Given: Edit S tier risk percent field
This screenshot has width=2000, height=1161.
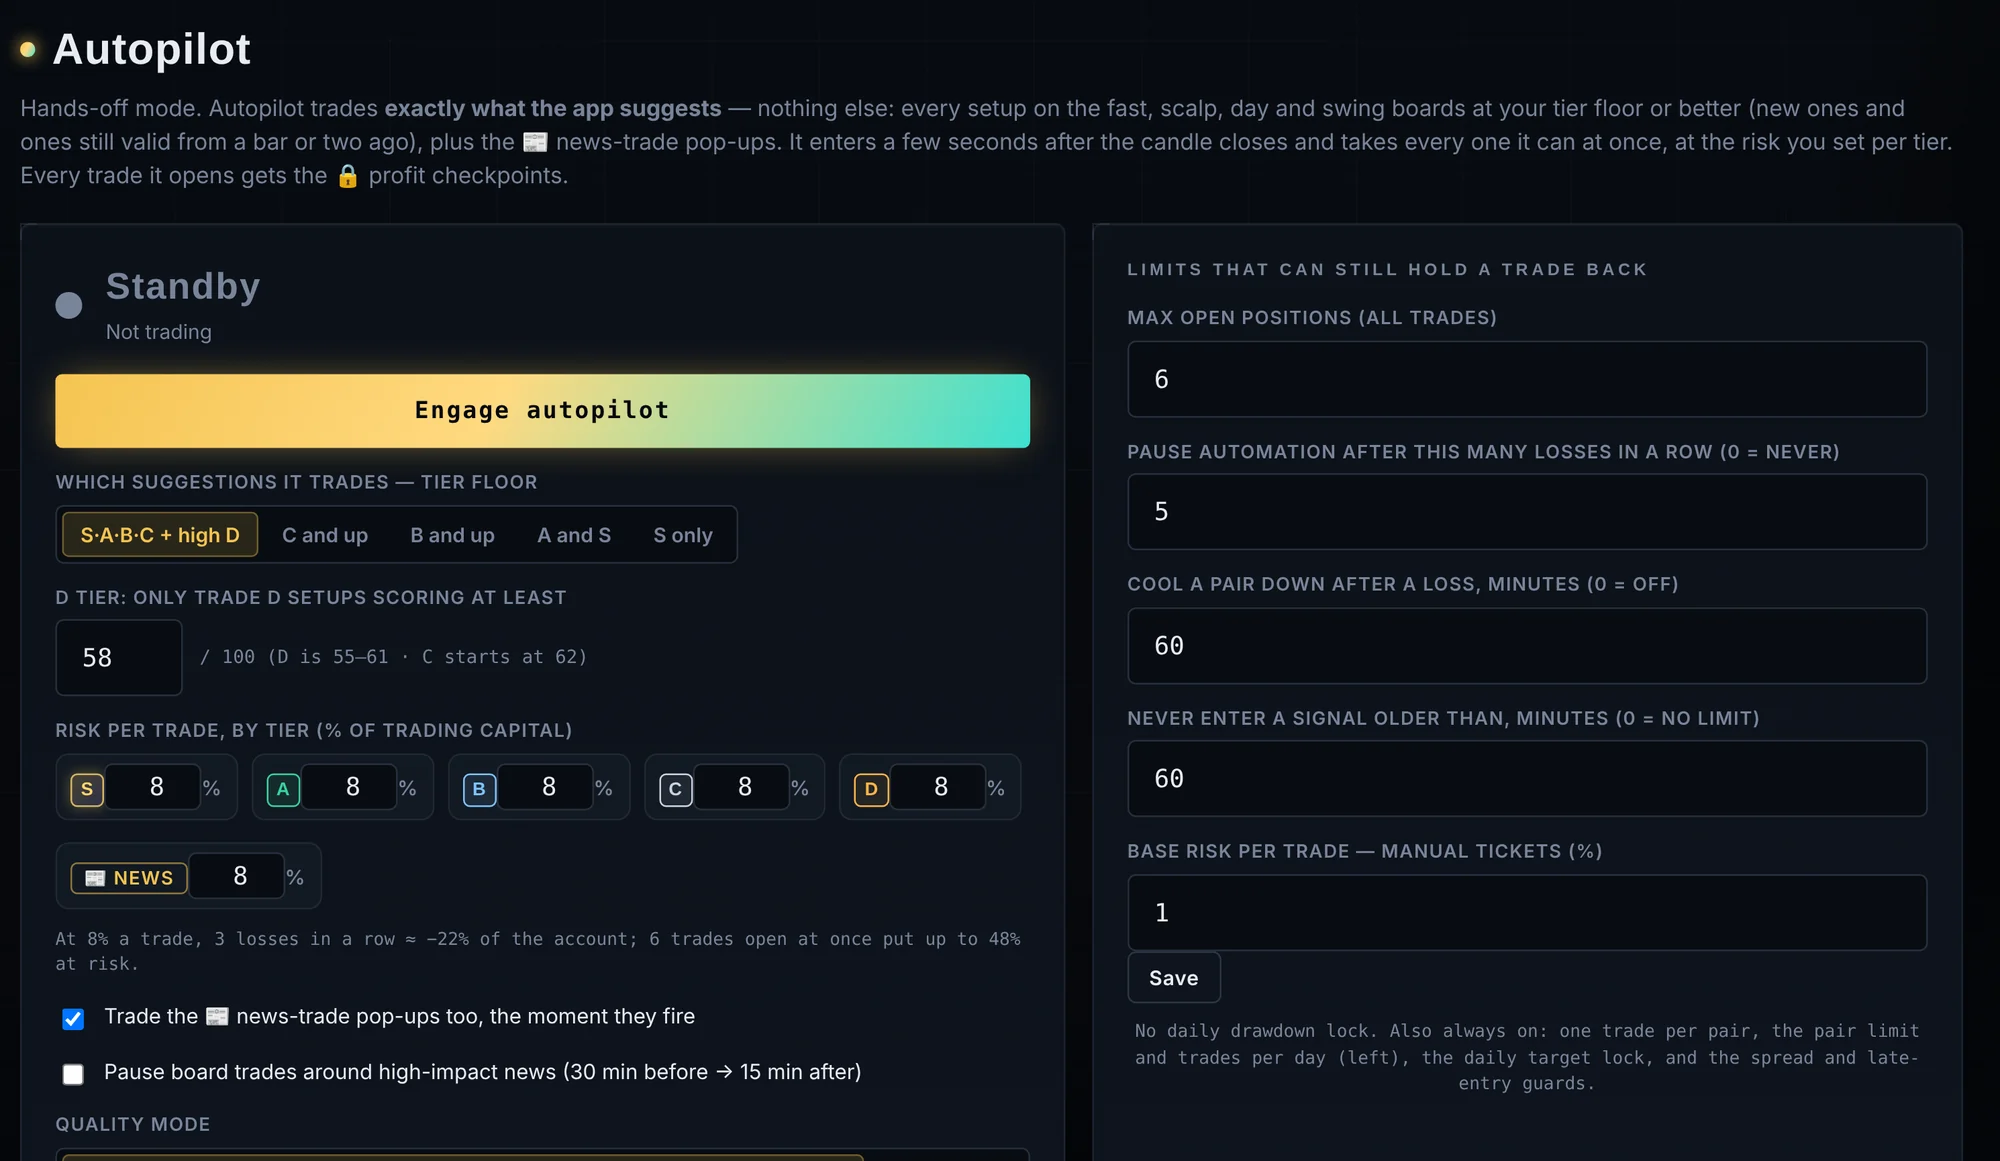Looking at the screenshot, I should pos(153,787).
